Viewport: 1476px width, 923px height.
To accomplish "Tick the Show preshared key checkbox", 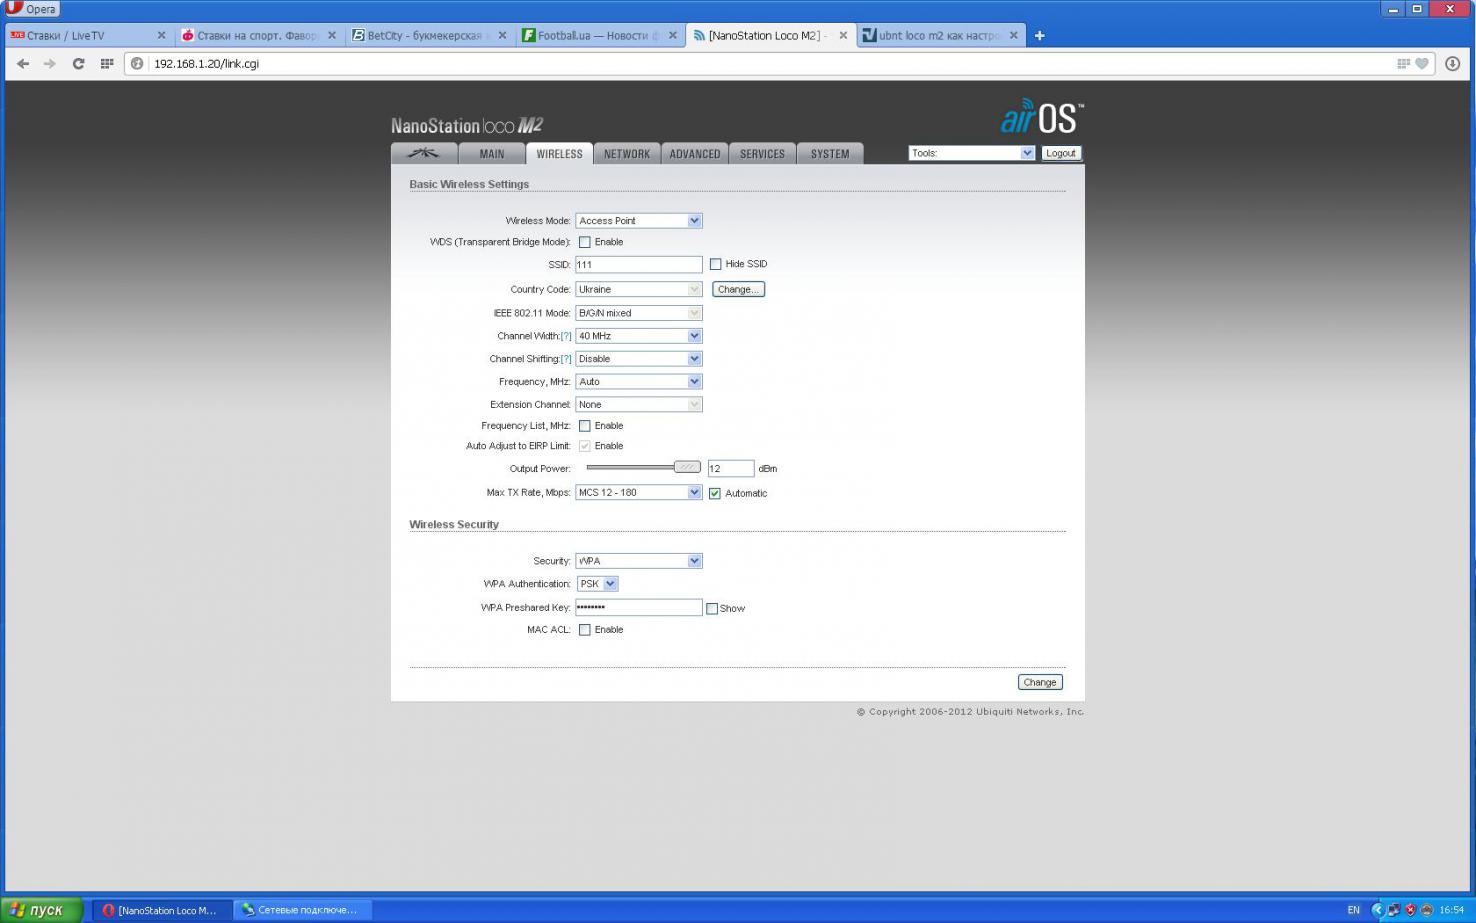I will pos(712,608).
